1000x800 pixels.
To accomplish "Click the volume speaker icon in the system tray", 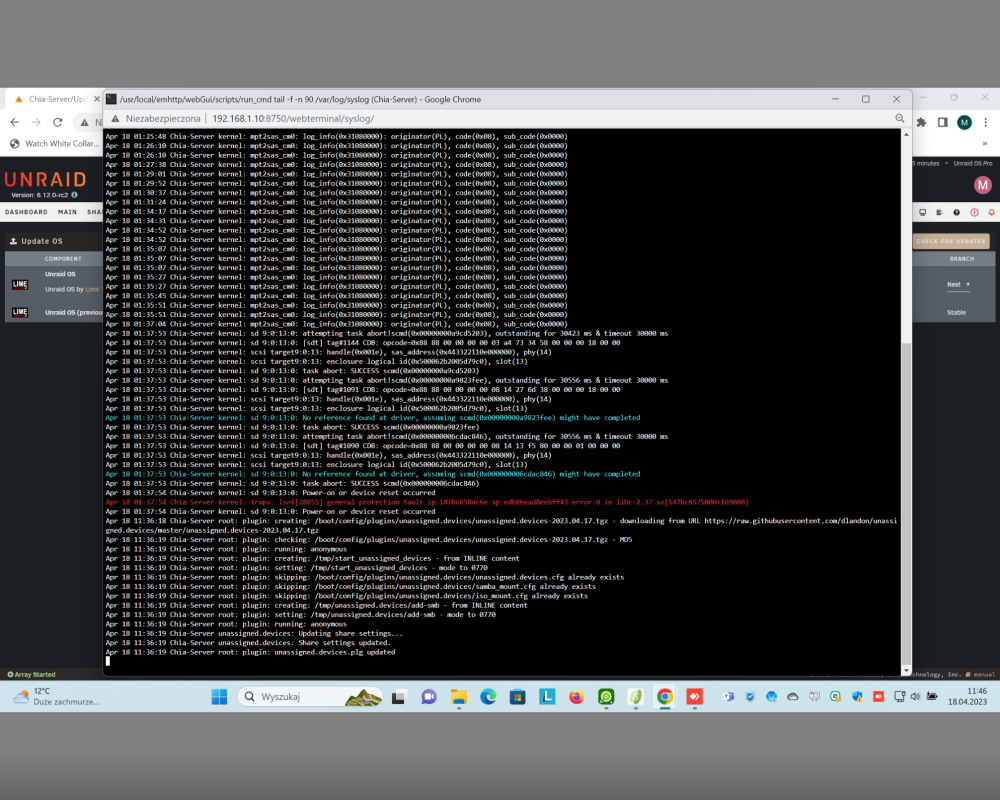I will [915, 697].
